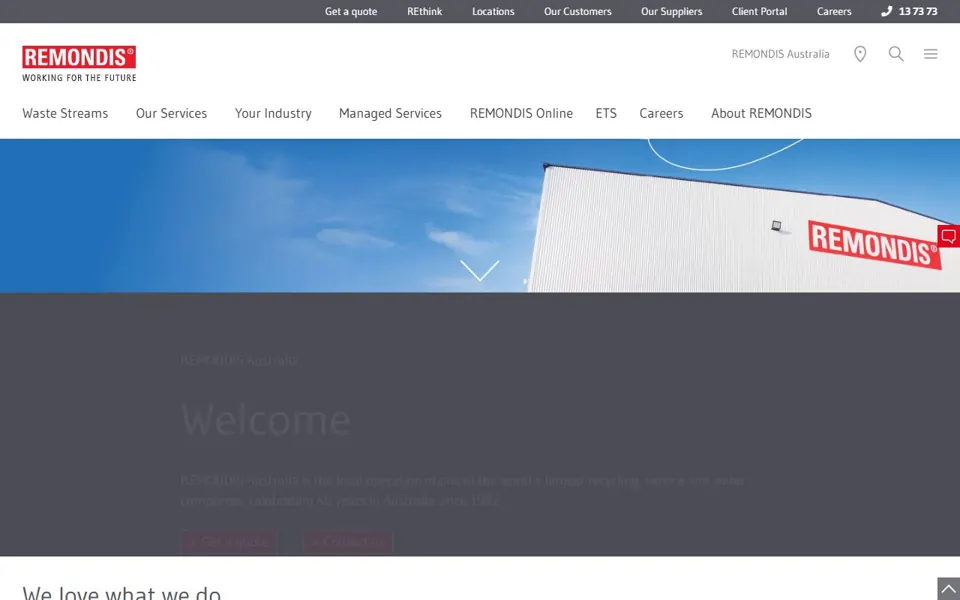
Task: Open Careers in the top utility bar
Action: pyautogui.click(x=834, y=11)
